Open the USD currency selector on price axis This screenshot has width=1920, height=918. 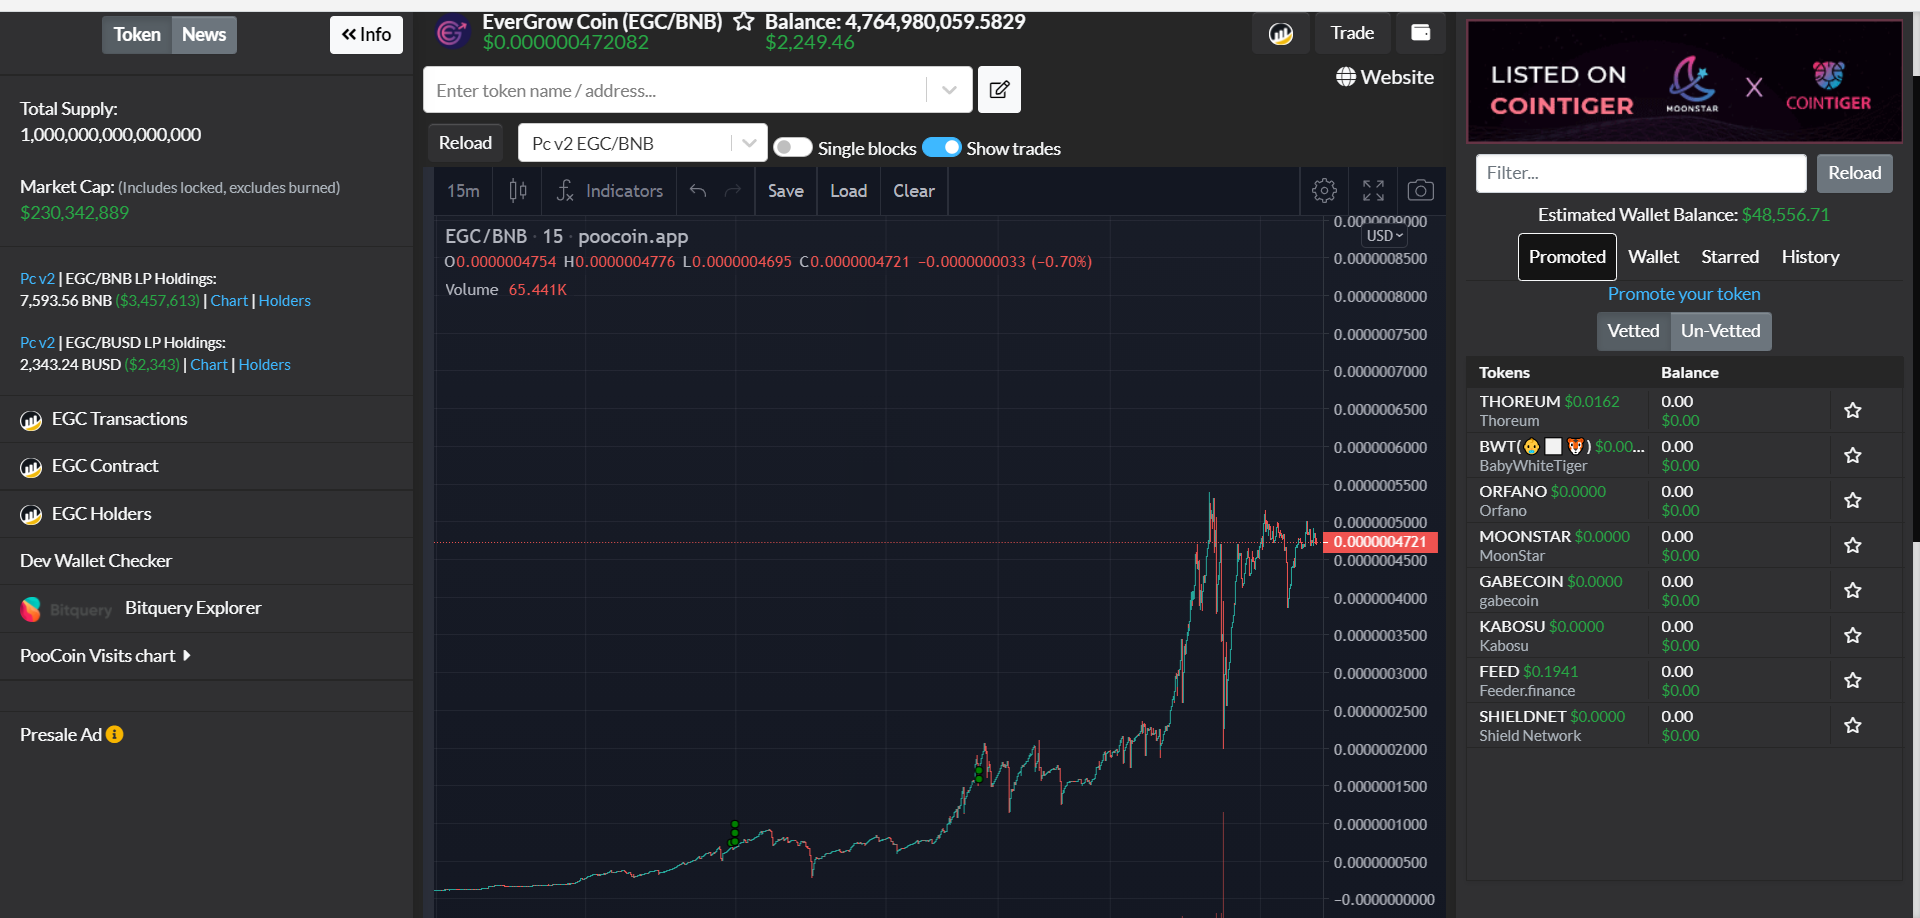(1385, 236)
